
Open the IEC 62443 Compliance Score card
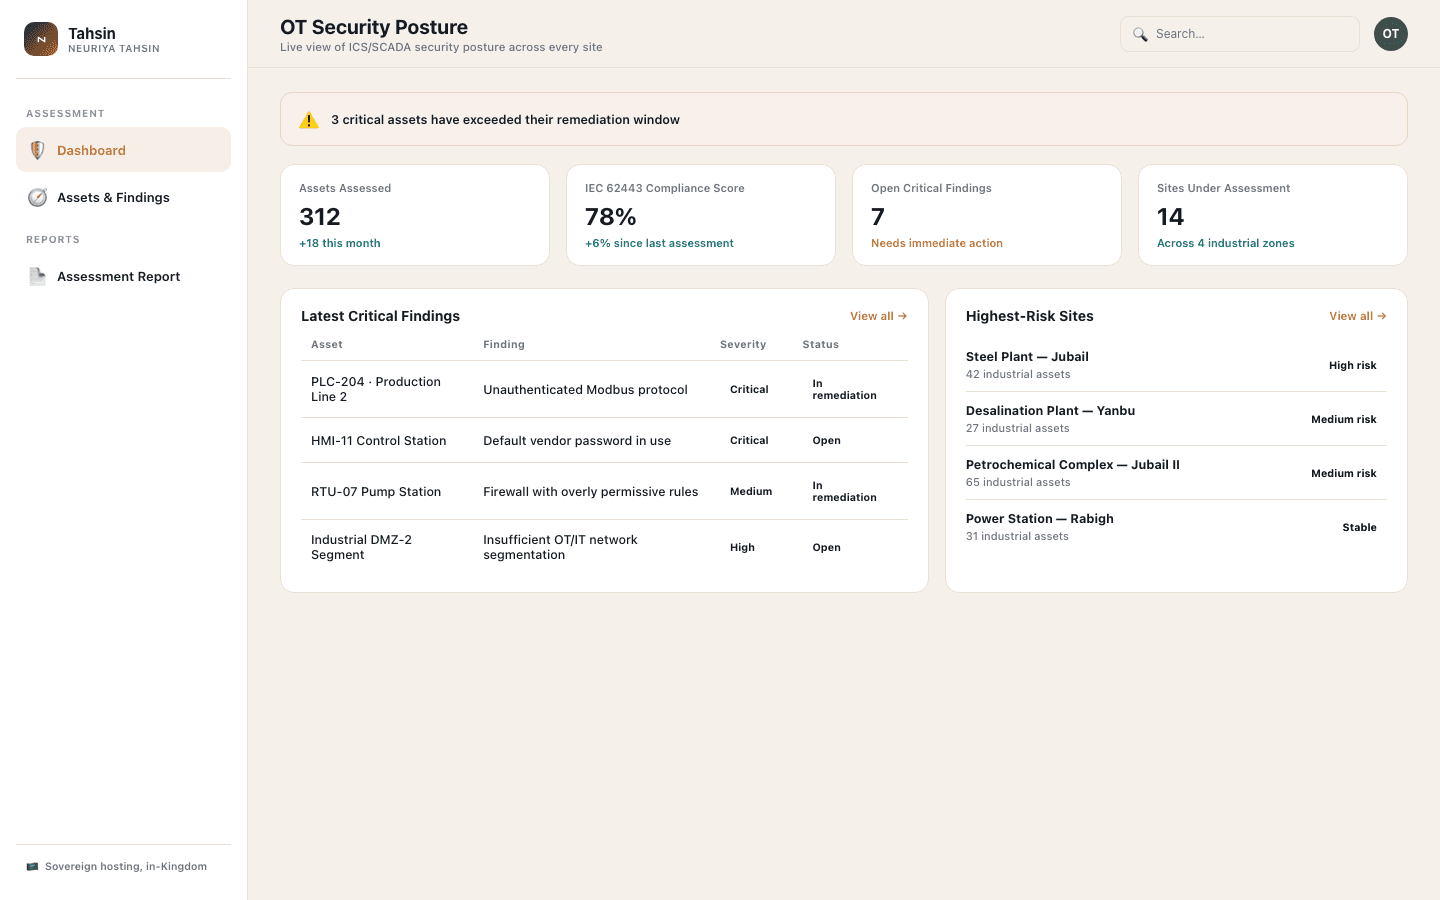(701, 215)
